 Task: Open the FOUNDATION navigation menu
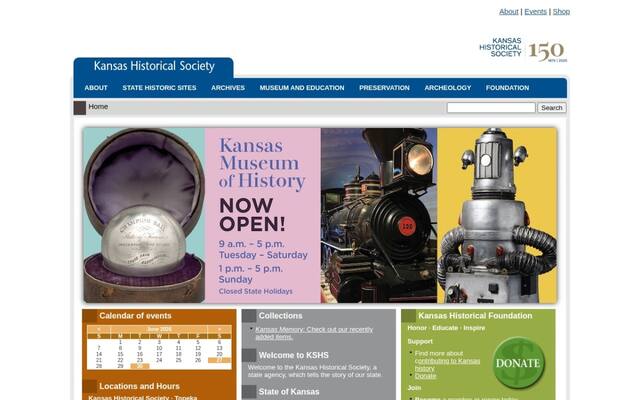507,88
